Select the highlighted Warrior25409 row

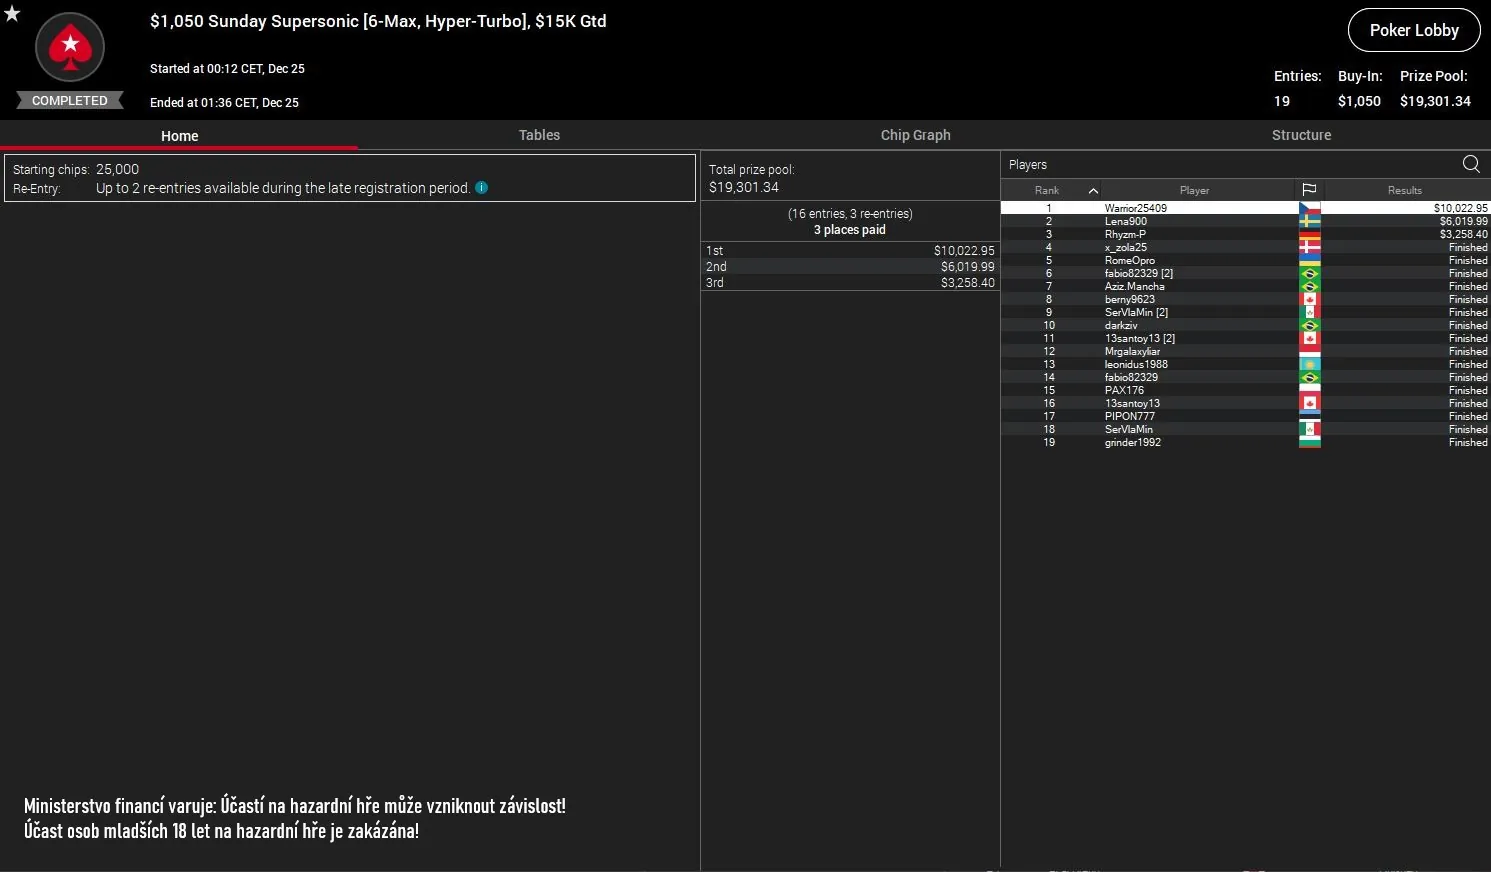(1150, 207)
